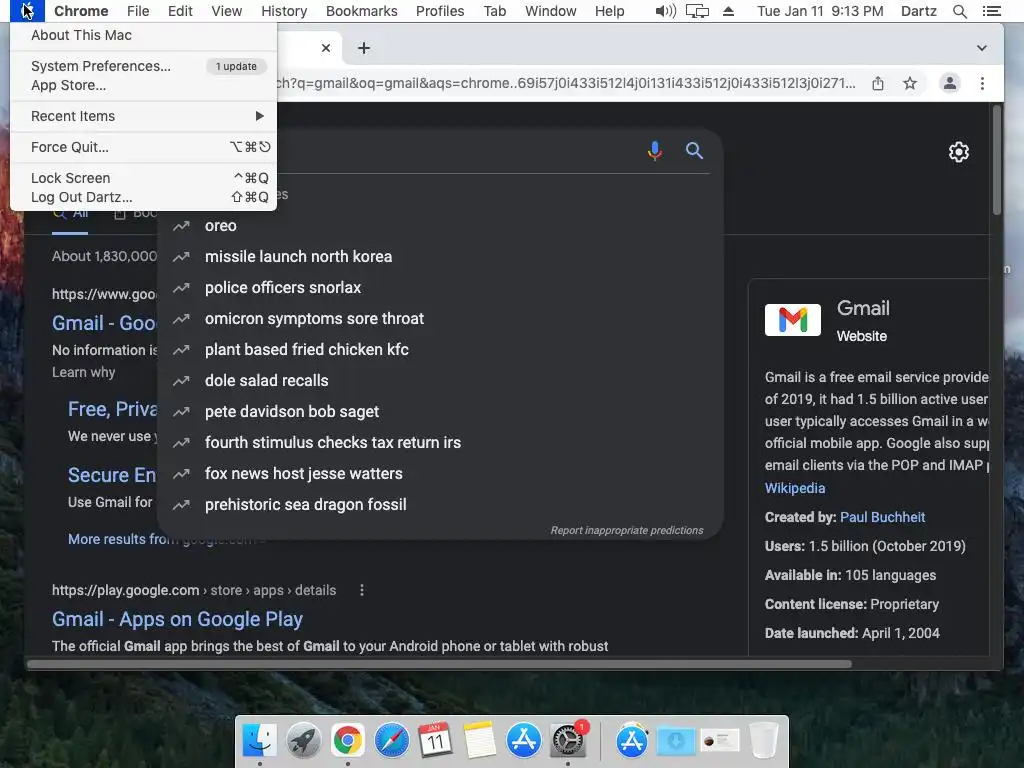Select 'missile launch north korea' suggestion
The height and width of the screenshot is (768, 1024).
(440, 257)
